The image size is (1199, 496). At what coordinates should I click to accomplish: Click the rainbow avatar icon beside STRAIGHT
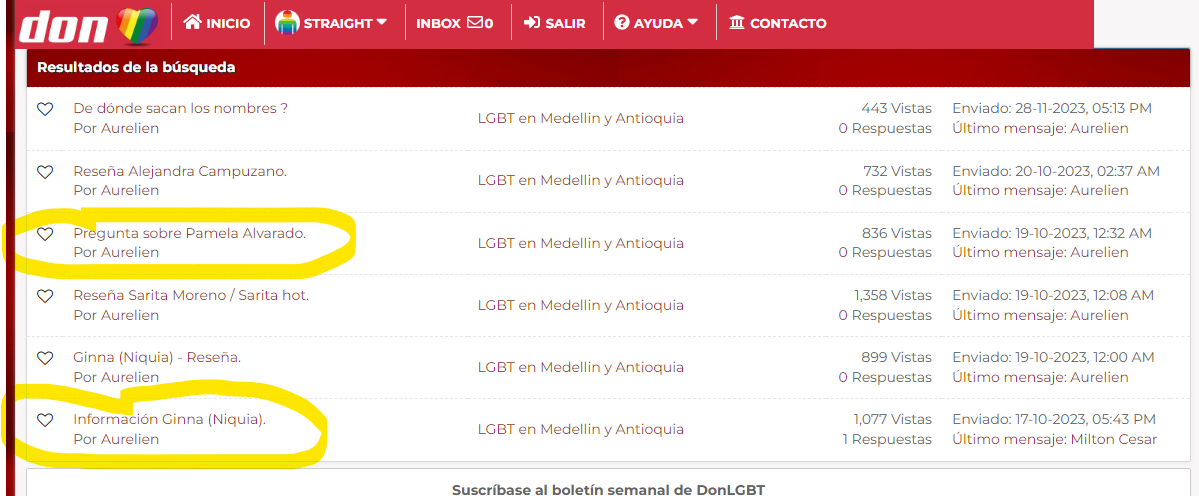287,23
